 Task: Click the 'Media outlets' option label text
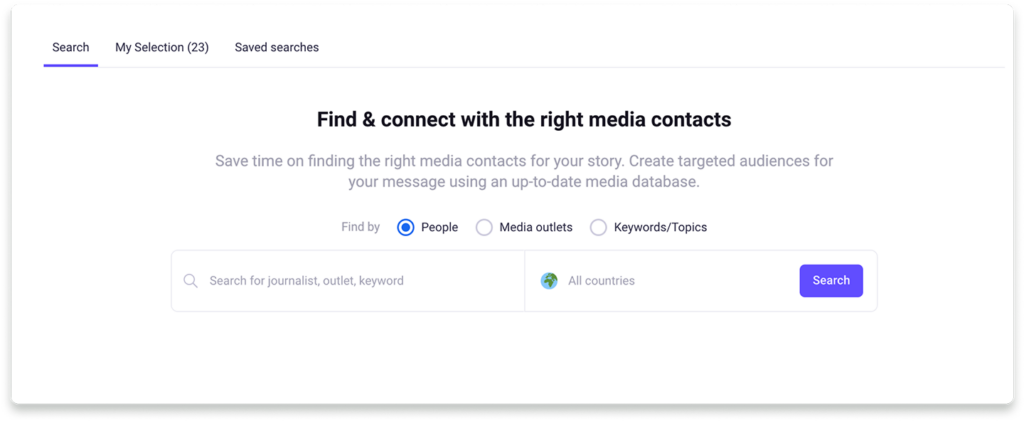(x=536, y=227)
